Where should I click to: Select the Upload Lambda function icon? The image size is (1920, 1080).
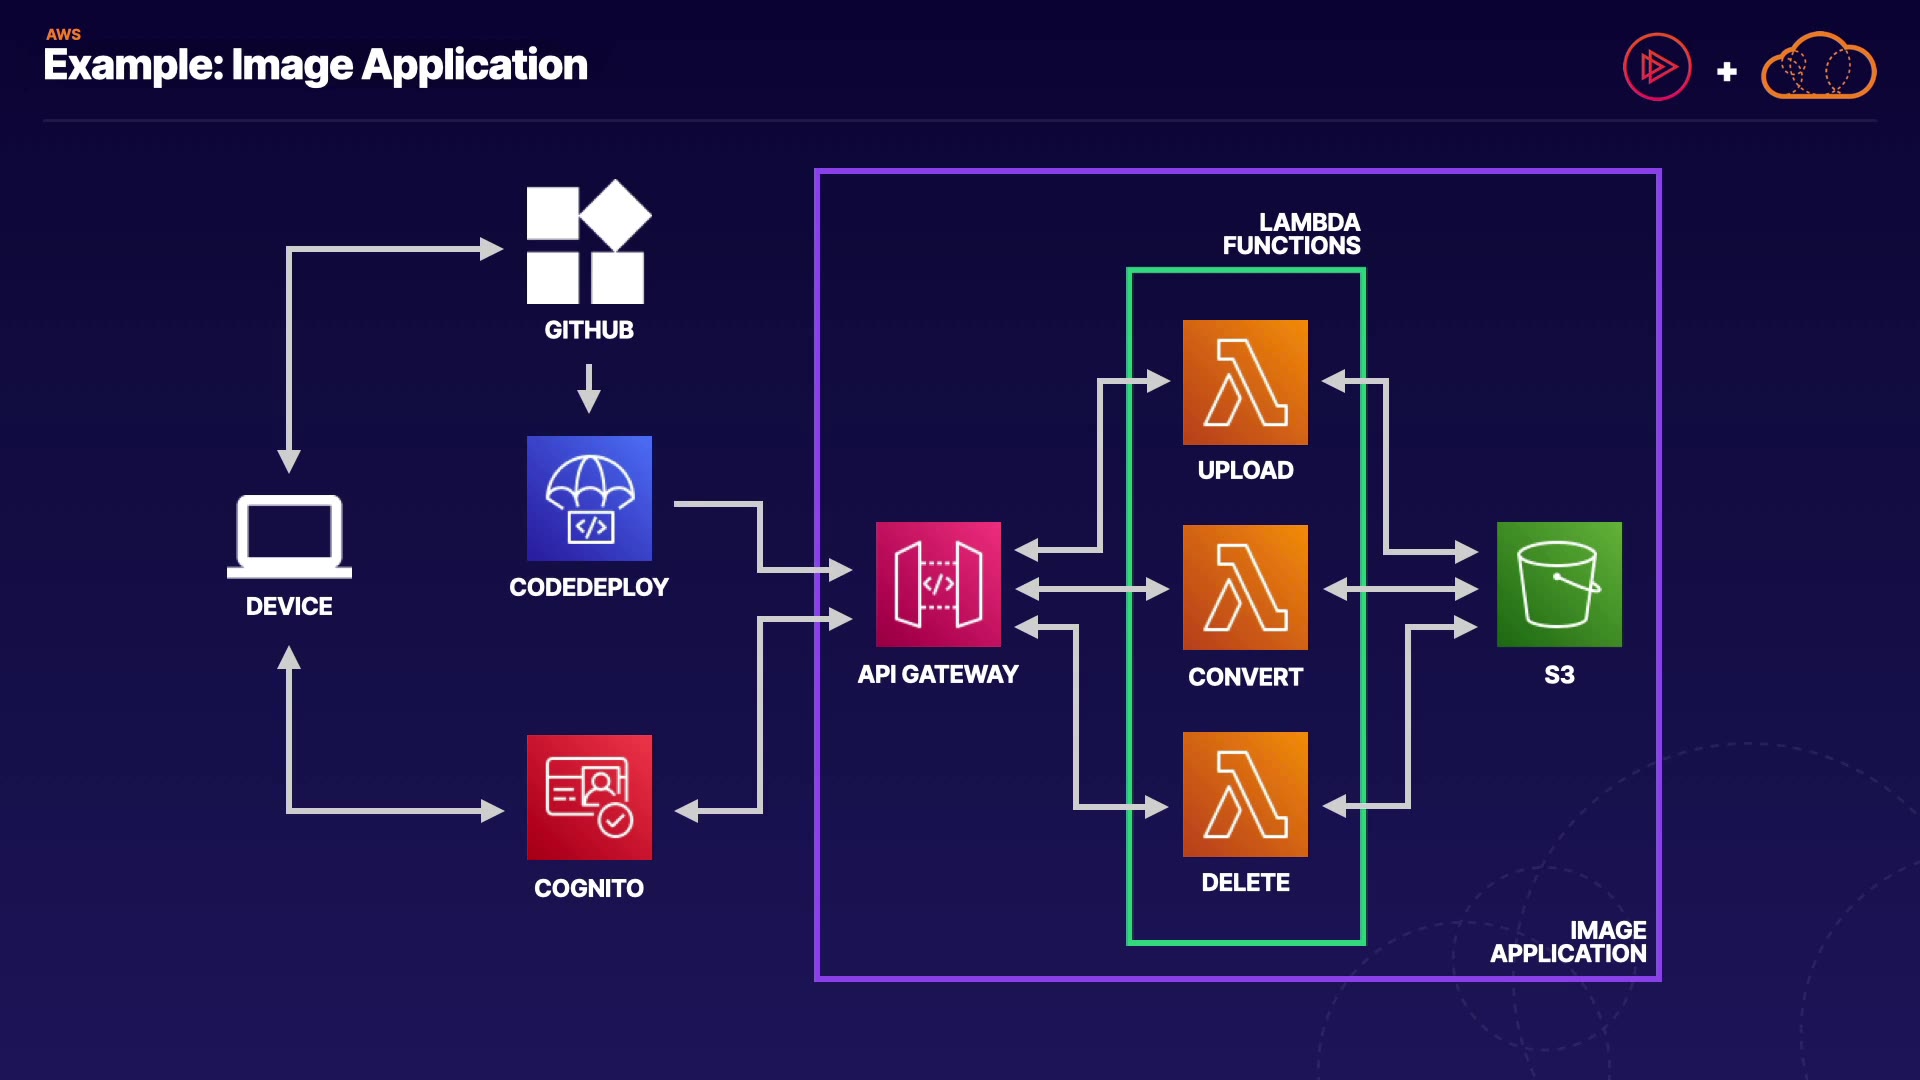pos(1245,382)
